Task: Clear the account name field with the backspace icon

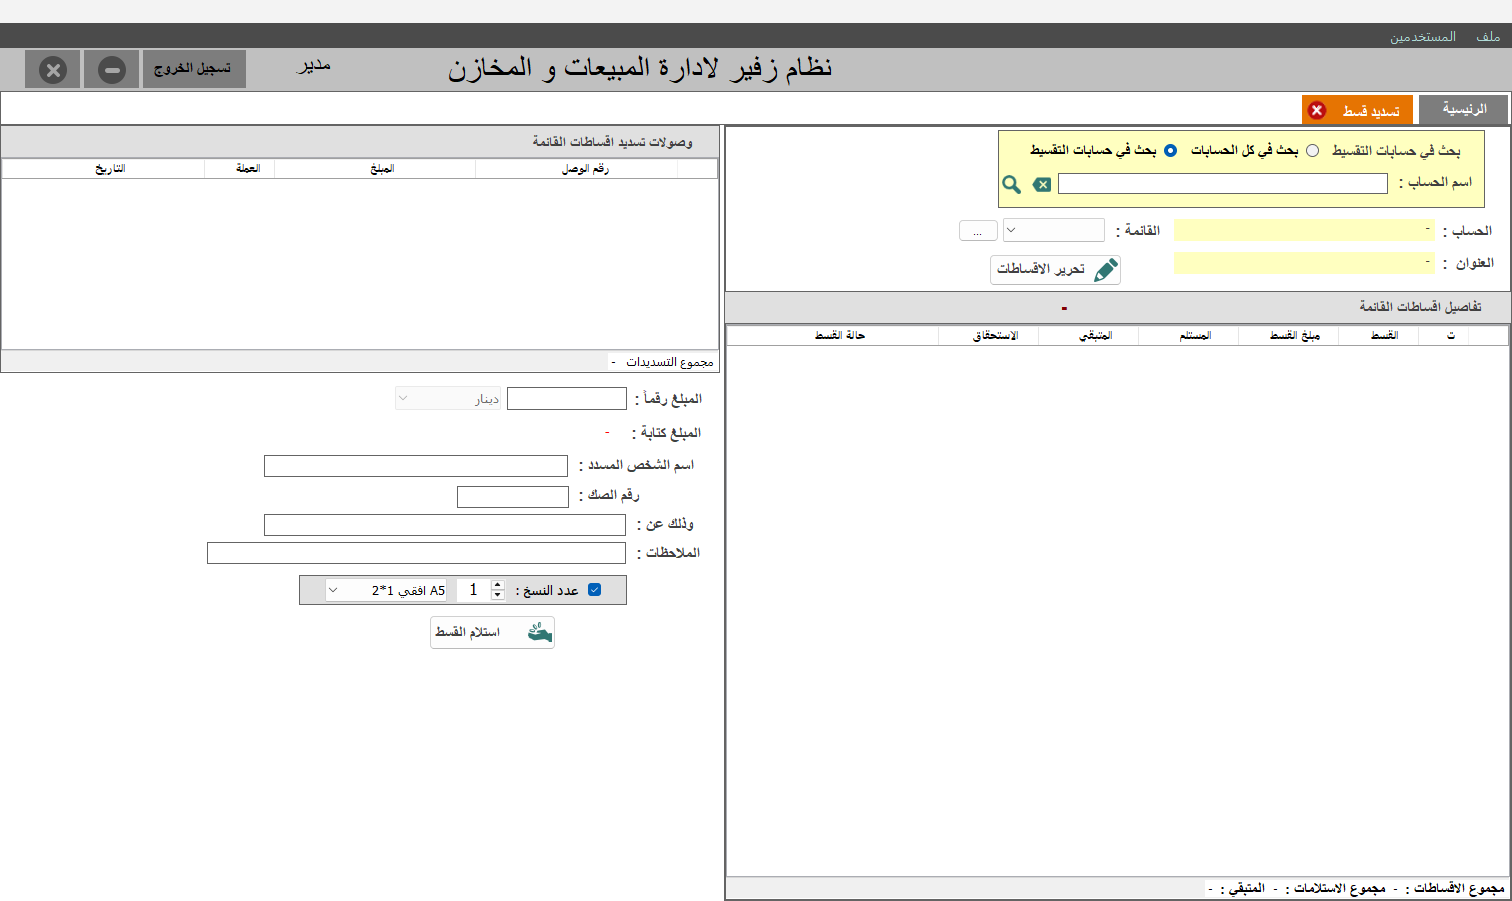Action: tap(1042, 184)
